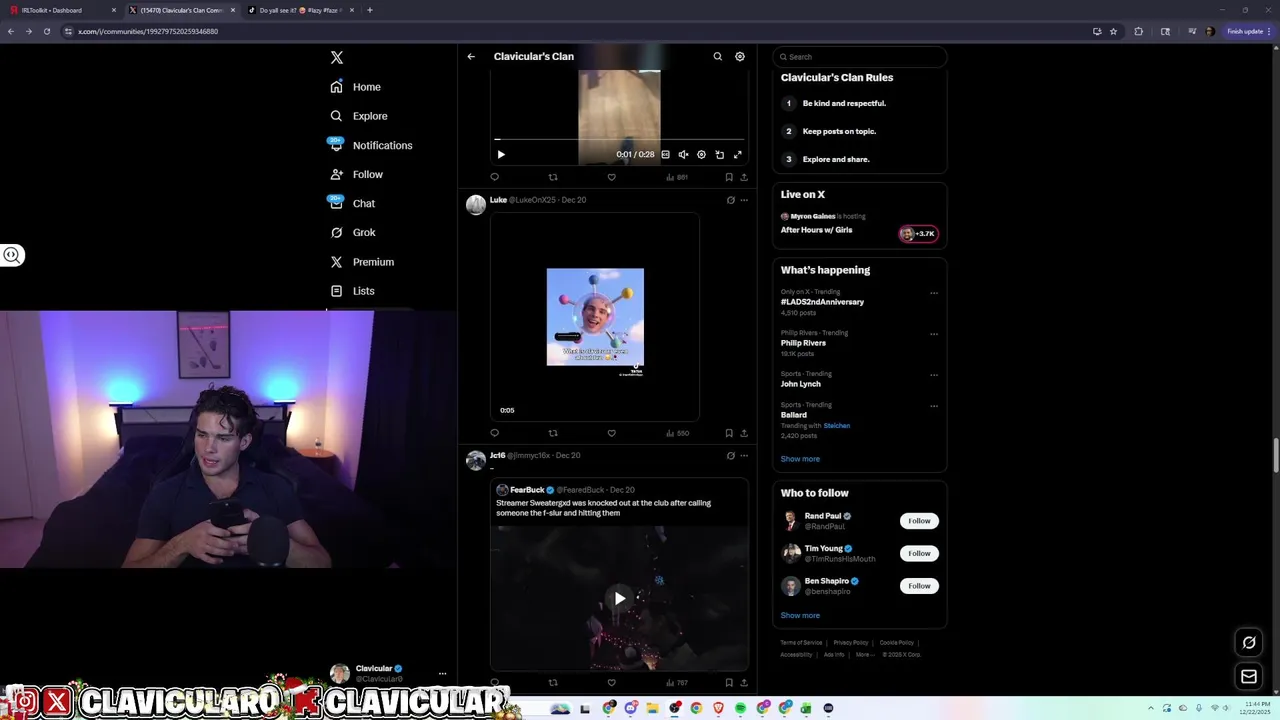Open the 861 views analytics
This screenshot has width=1280, height=720.
pos(677,177)
